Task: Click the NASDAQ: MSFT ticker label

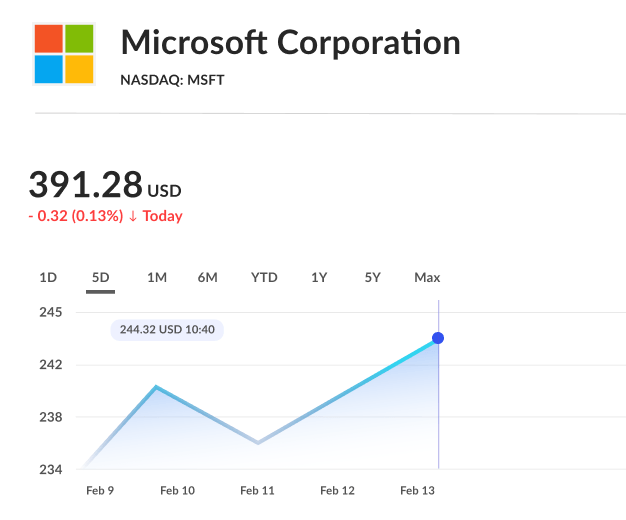Action: (x=172, y=79)
